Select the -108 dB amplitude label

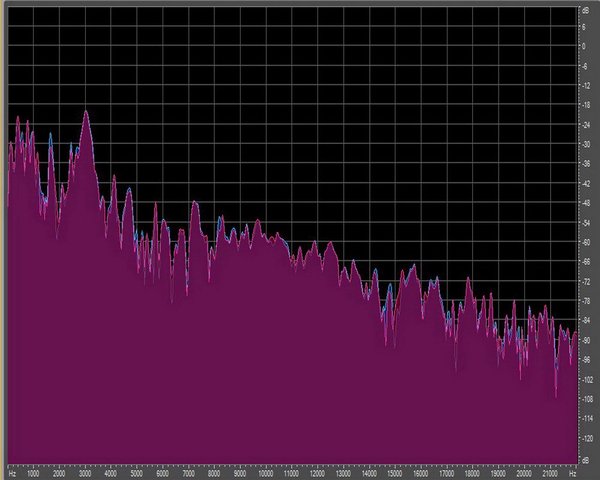point(586,399)
